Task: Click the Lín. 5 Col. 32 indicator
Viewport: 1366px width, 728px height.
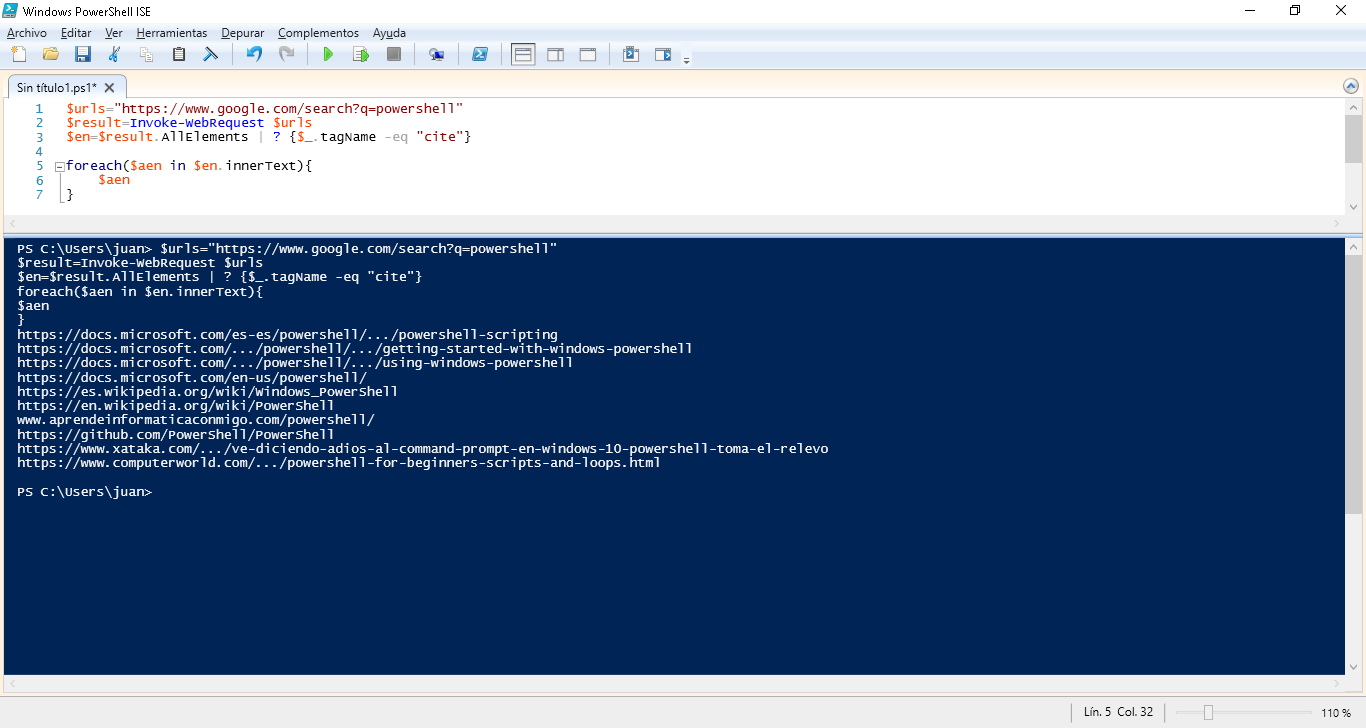Action: point(1118,712)
